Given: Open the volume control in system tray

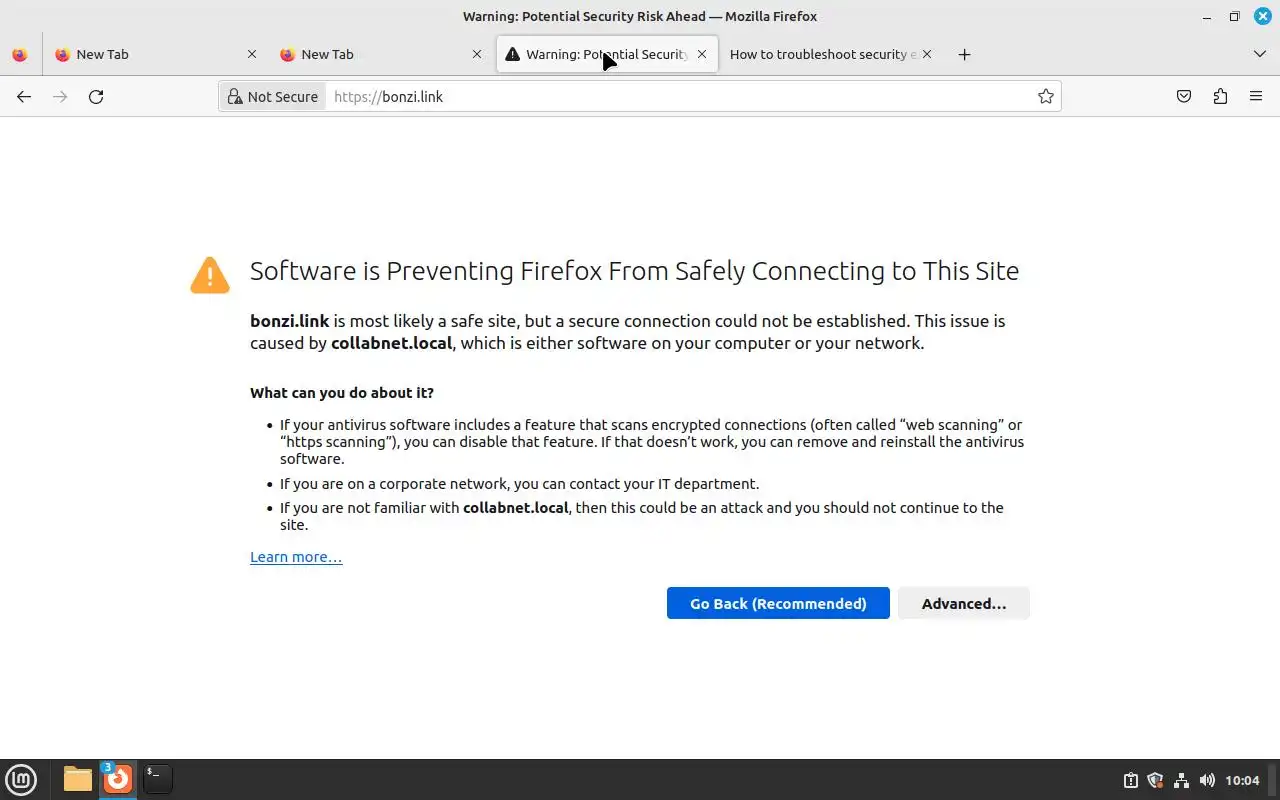Looking at the screenshot, I should 1207,780.
